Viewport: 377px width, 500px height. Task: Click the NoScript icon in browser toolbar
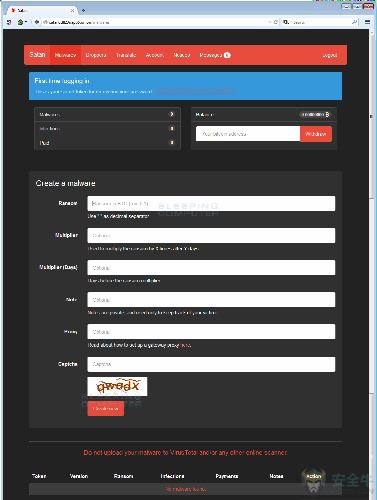click(x=9, y=22)
